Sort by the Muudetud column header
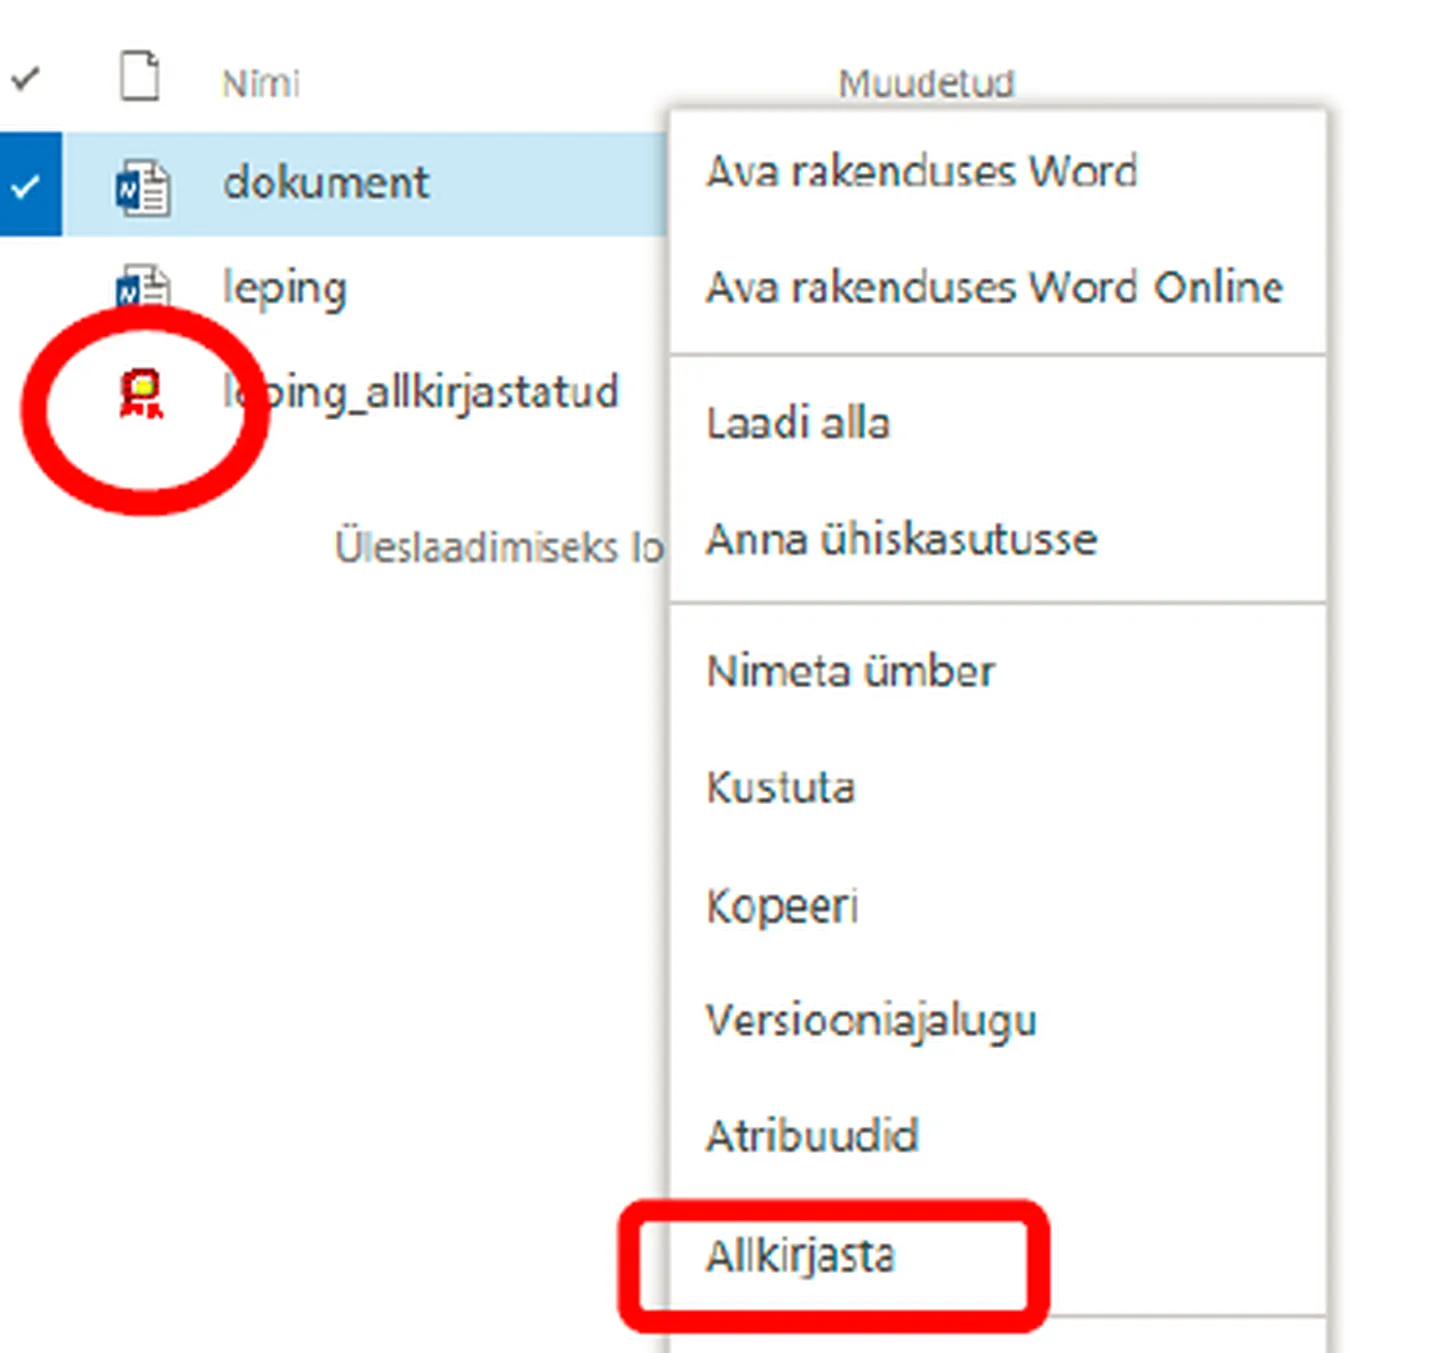This screenshot has width=1442, height=1353. click(x=926, y=83)
